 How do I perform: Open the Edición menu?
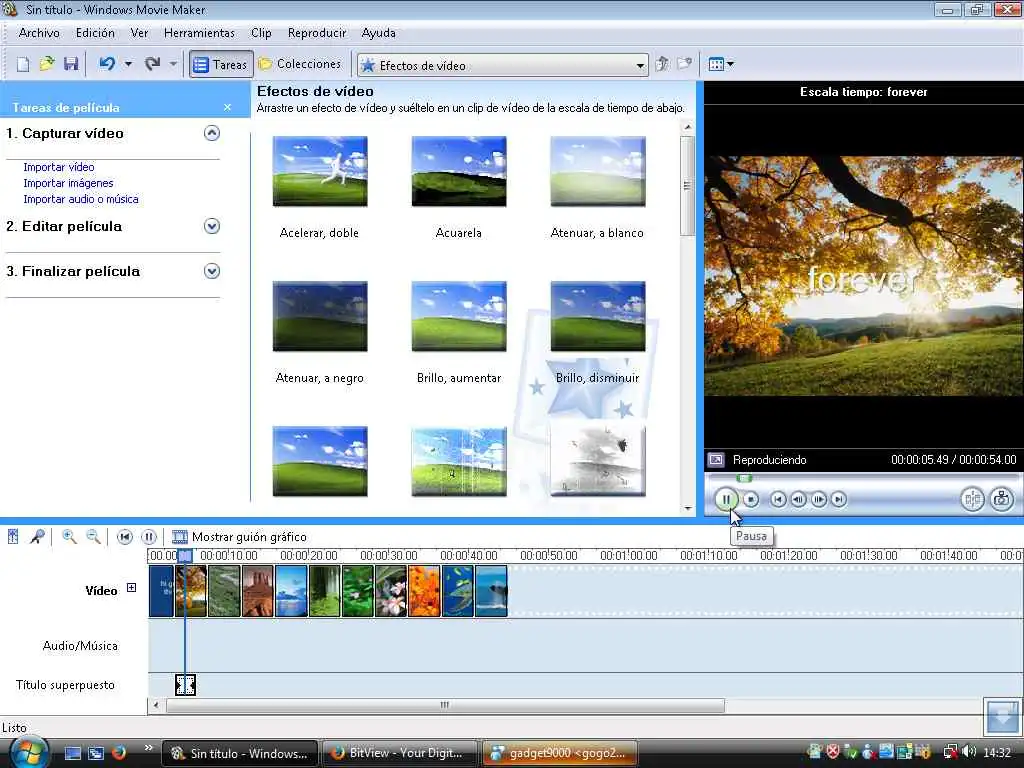point(95,33)
